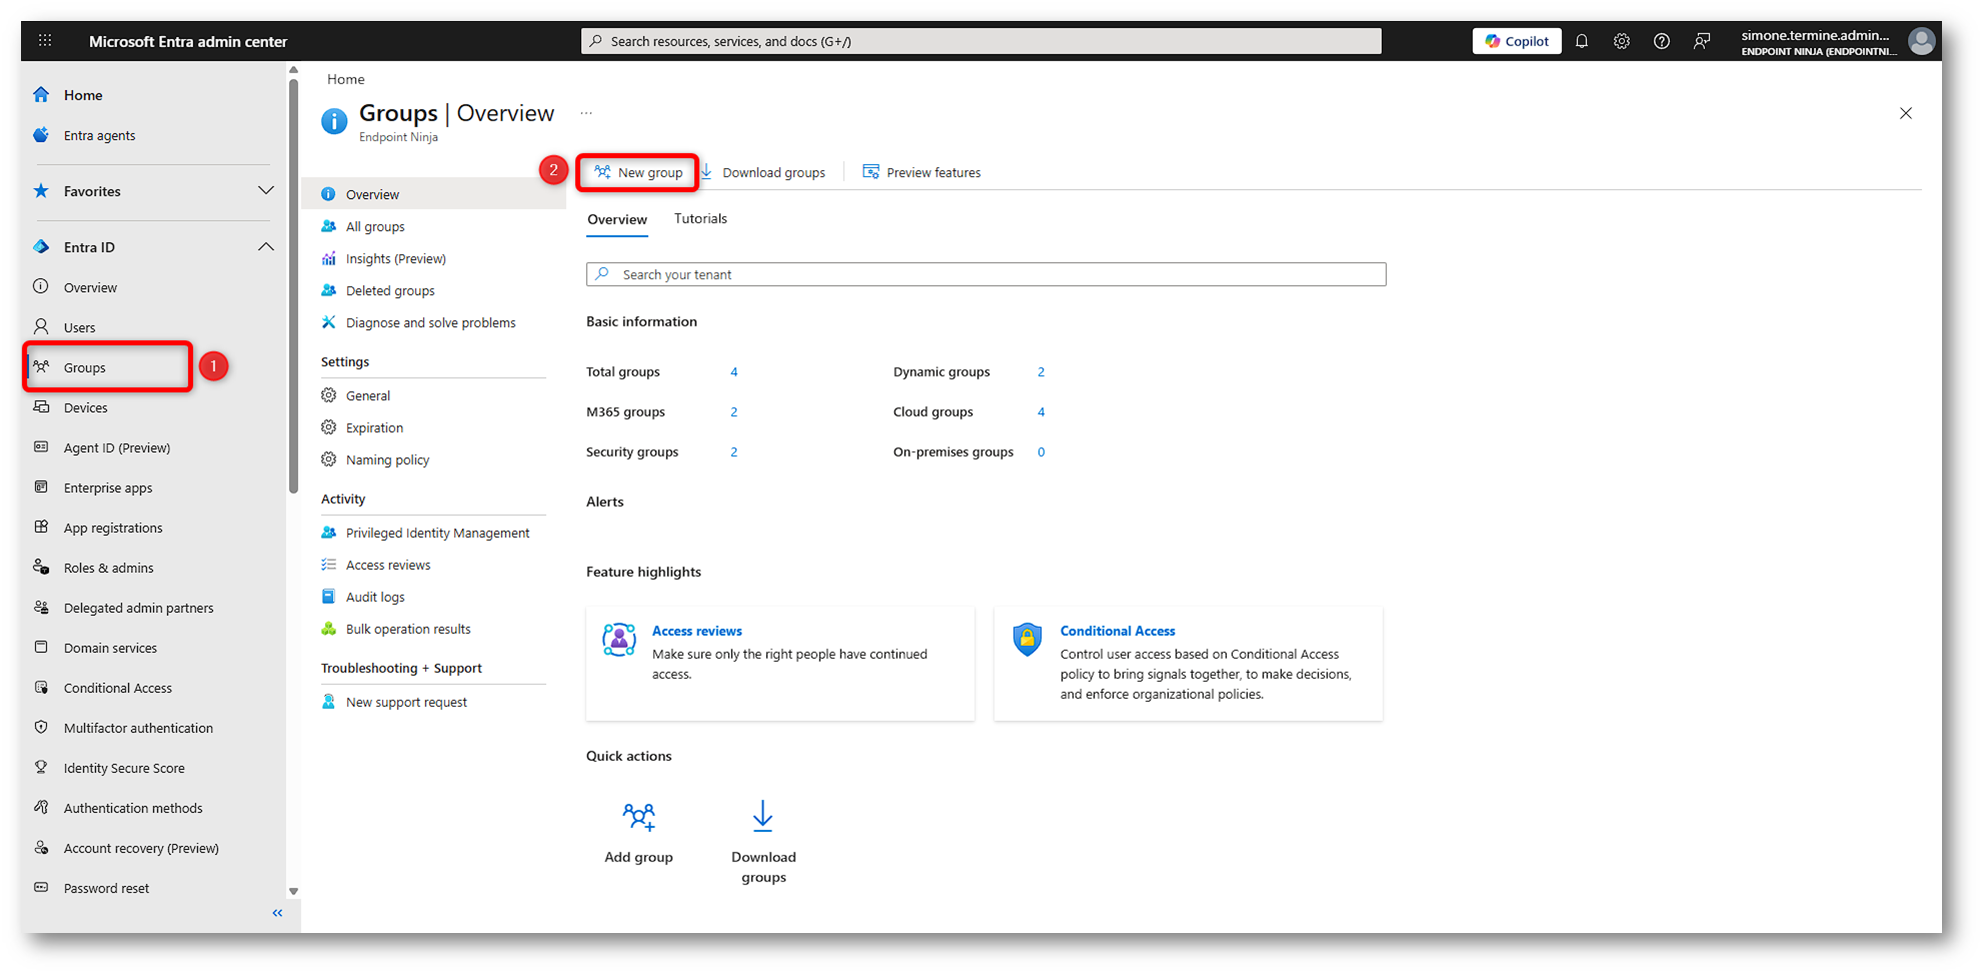The image size is (1984, 975).
Task: Click the New group button
Action: [x=638, y=172]
